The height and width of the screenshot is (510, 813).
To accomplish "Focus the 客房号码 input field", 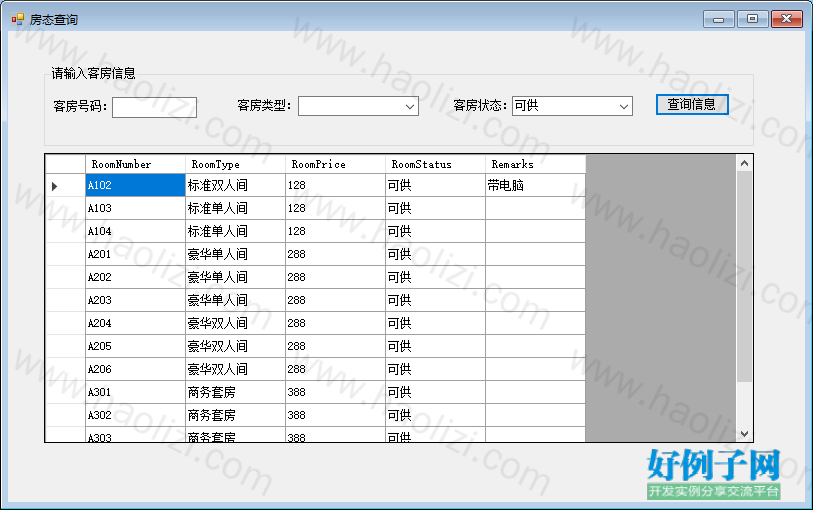I will (155, 107).
